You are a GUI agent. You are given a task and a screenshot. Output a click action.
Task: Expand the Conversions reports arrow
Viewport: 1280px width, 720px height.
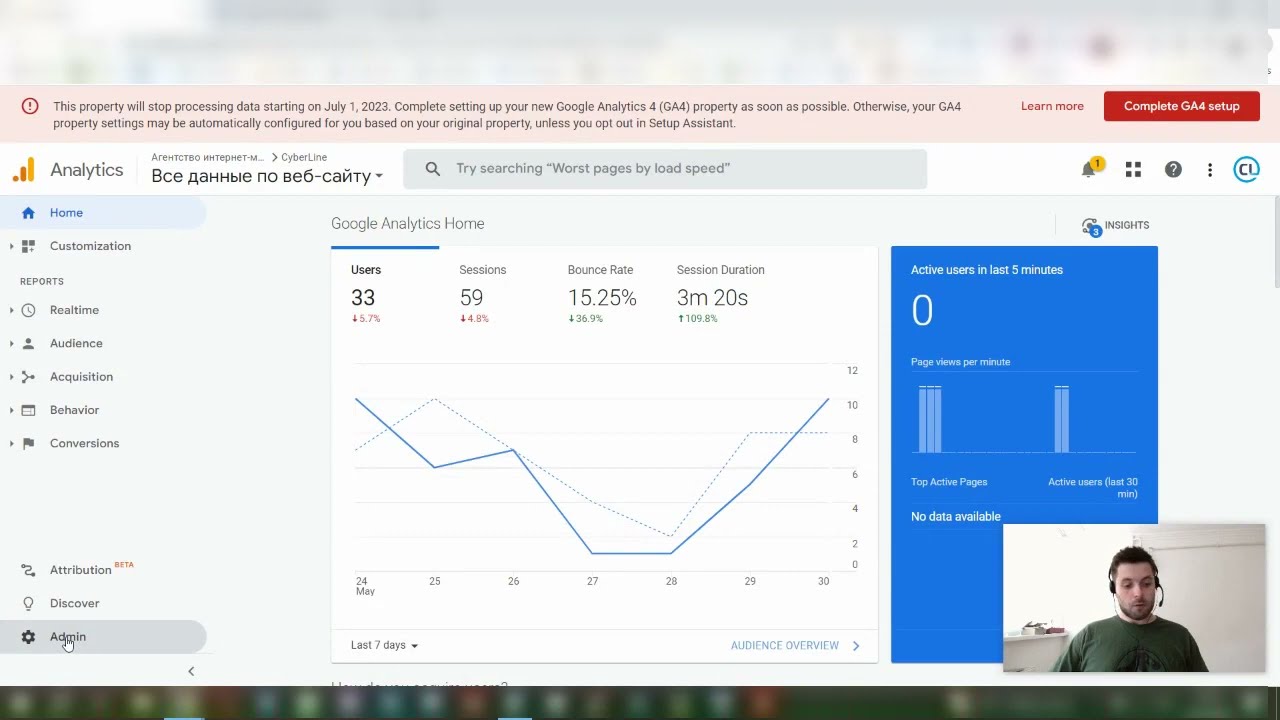click(x=12, y=443)
